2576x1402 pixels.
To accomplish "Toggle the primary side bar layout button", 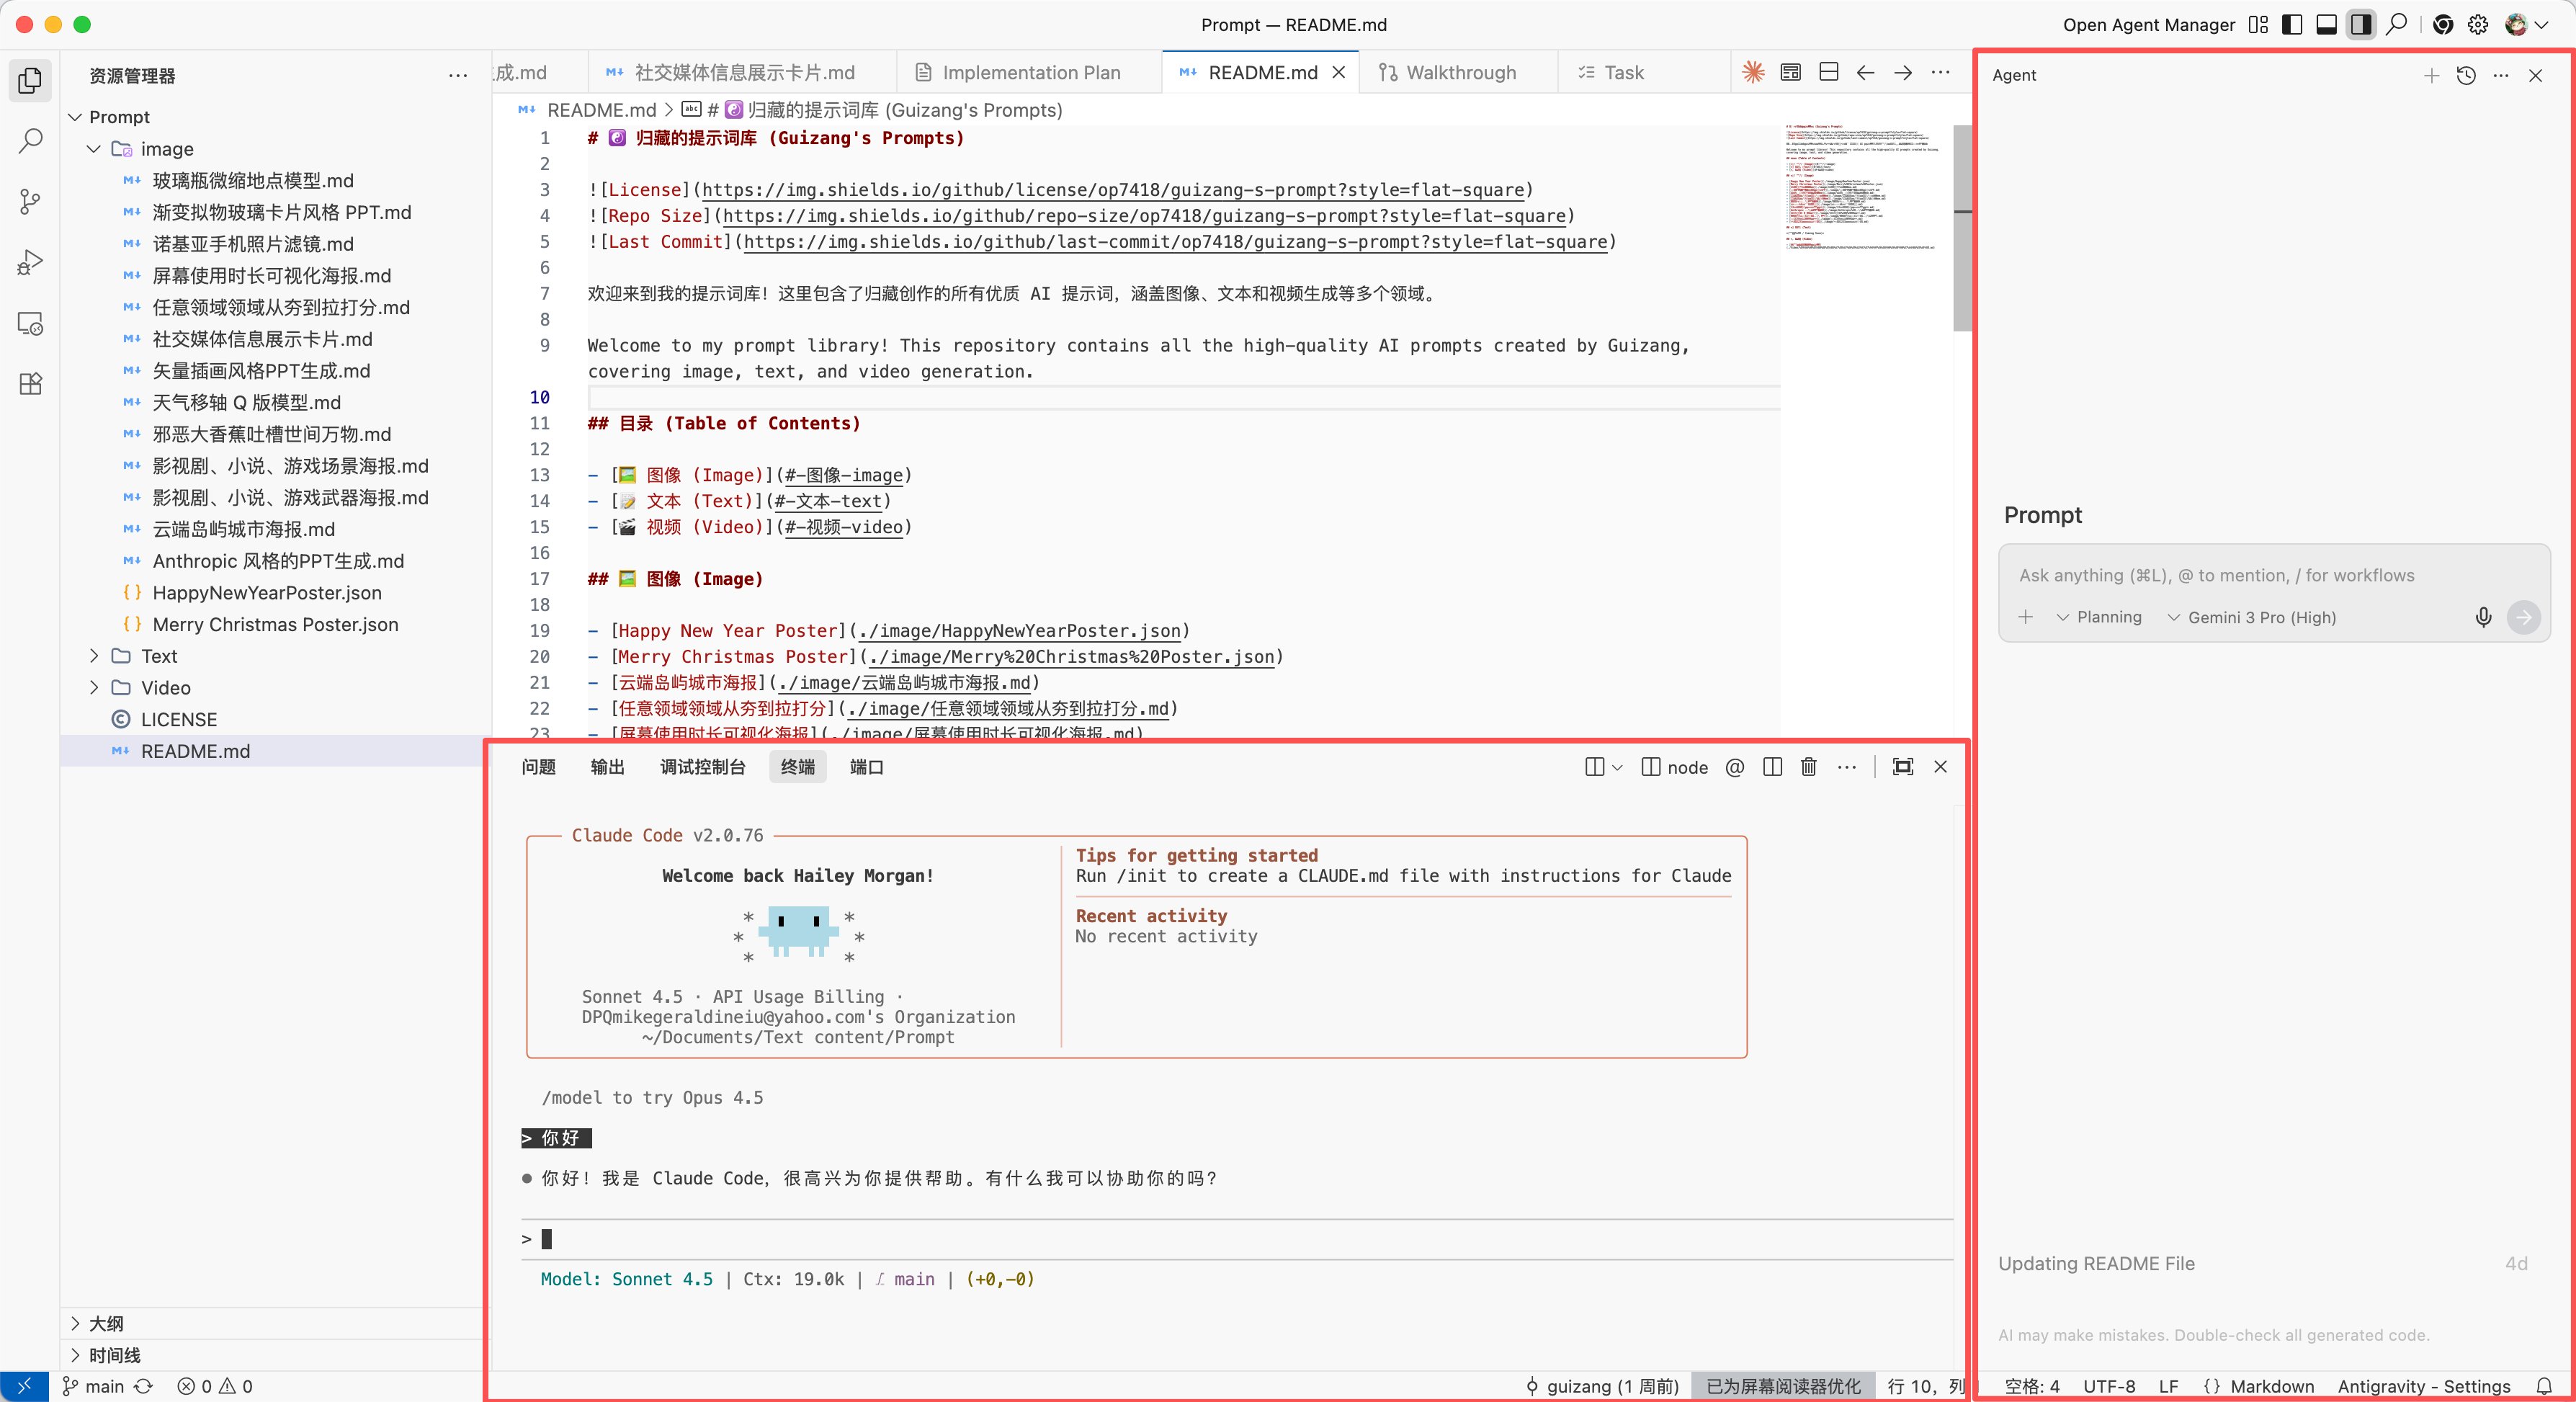I will tap(2292, 25).
